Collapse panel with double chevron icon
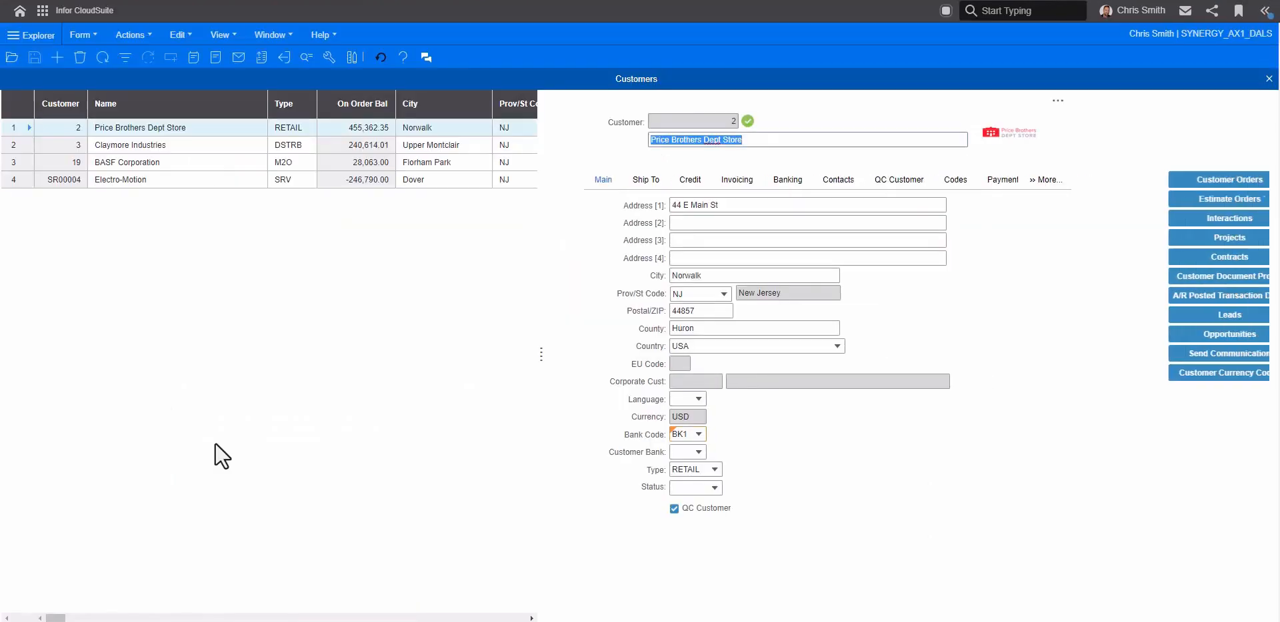 [x=1265, y=10]
